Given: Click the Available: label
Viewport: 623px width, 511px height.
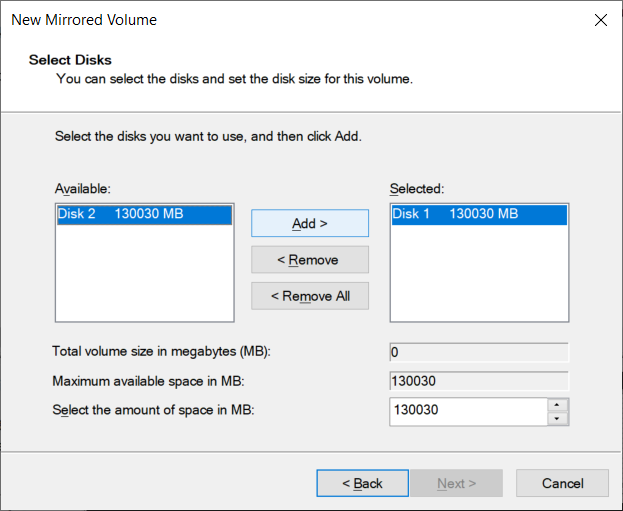Looking at the screenshot, I should click(83, 189).
